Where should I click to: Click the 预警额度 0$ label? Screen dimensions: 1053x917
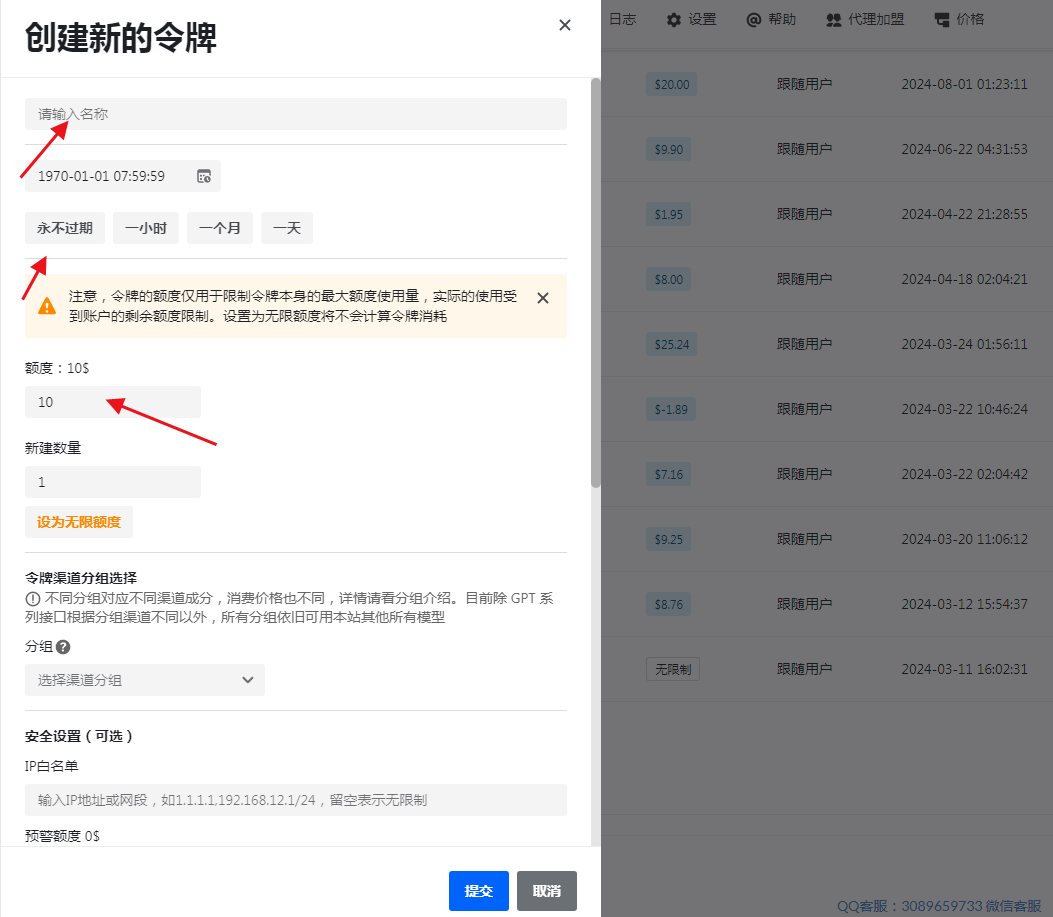tap(62, 836)
